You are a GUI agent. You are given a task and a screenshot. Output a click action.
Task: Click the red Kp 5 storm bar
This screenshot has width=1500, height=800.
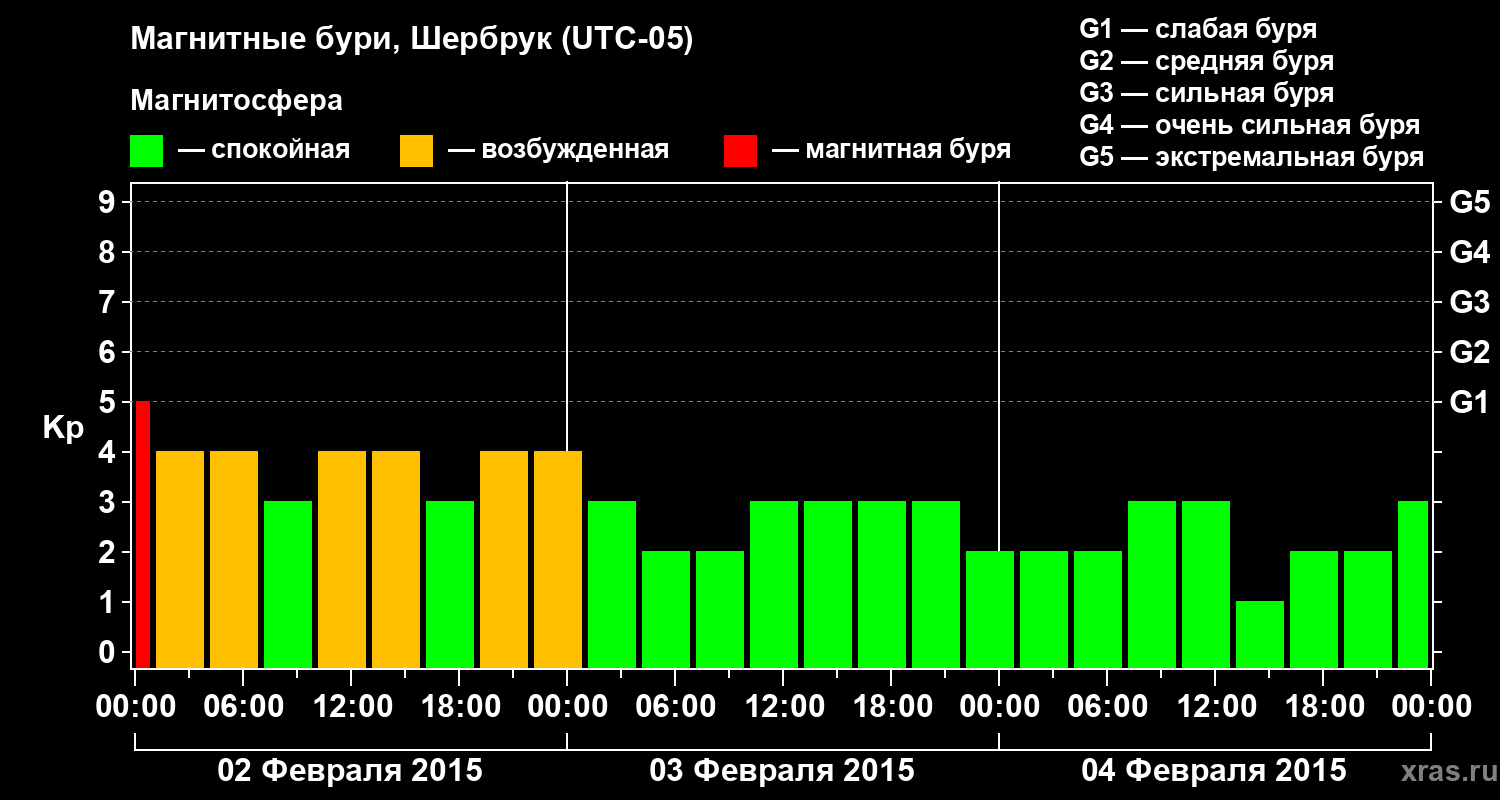(x=143, y=534)
